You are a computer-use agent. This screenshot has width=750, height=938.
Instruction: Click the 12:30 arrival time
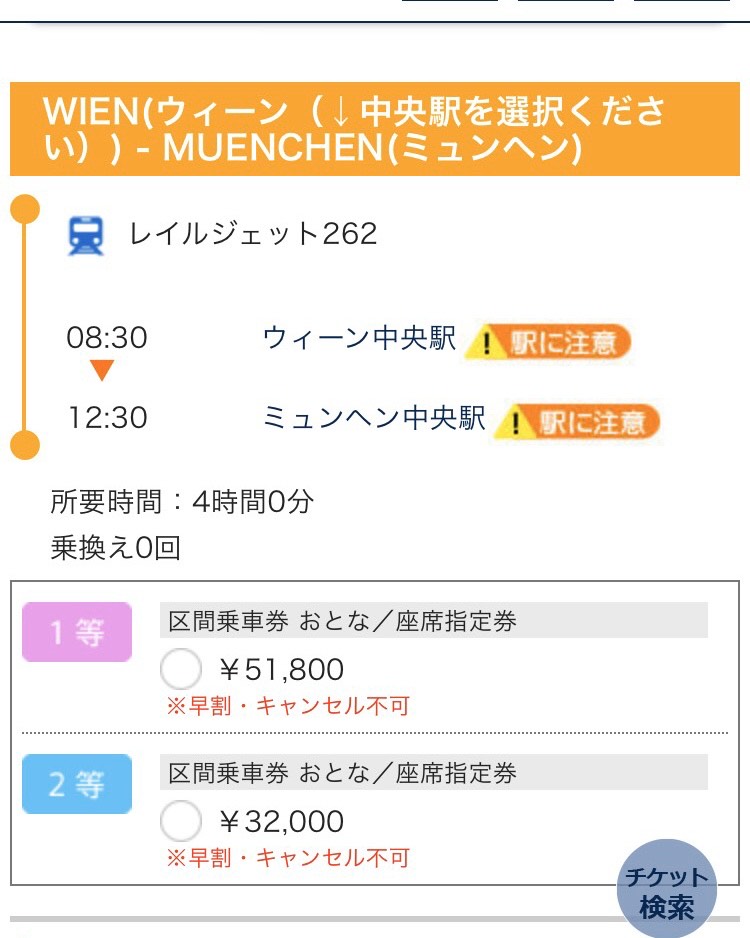(x=107, y=417)
